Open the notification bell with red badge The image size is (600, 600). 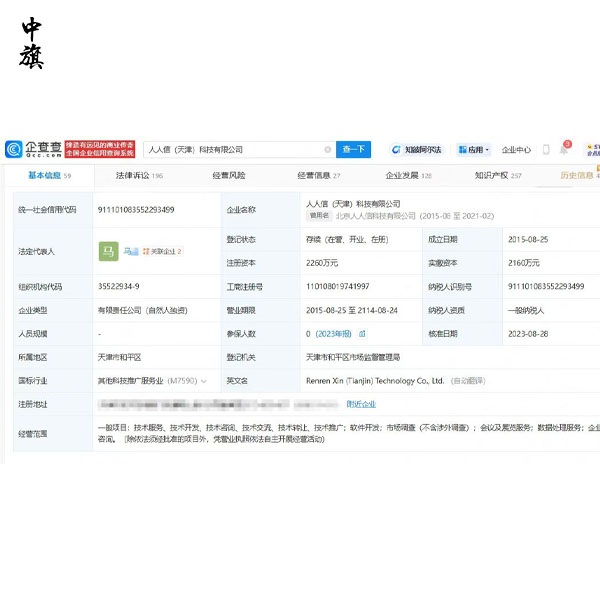[564, 148]
